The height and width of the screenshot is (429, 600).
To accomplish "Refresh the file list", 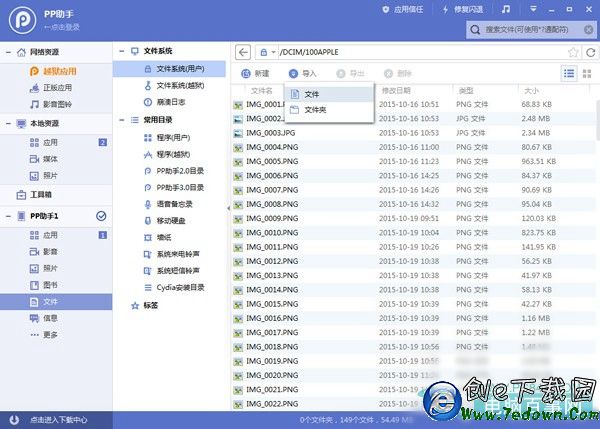I will pyautogui.click(x=590, y=52).
